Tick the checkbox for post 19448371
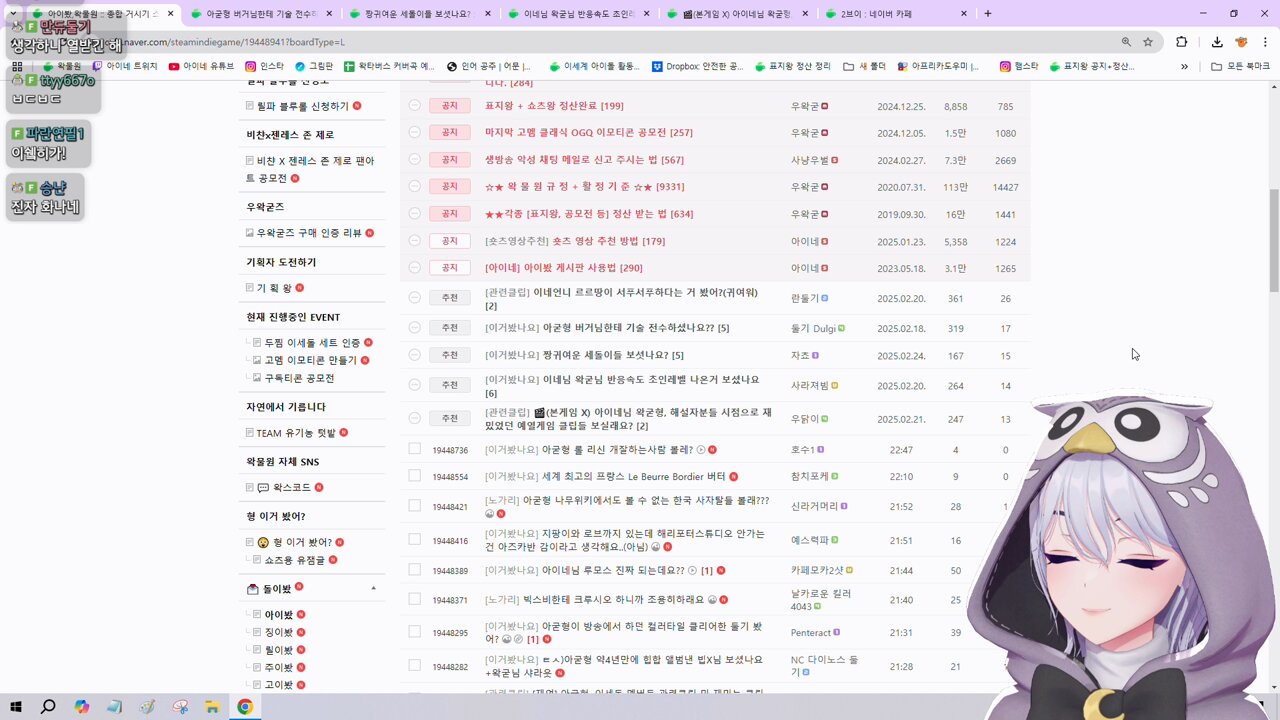This screenshot has width=1280, height=720. tap(415, 599)
